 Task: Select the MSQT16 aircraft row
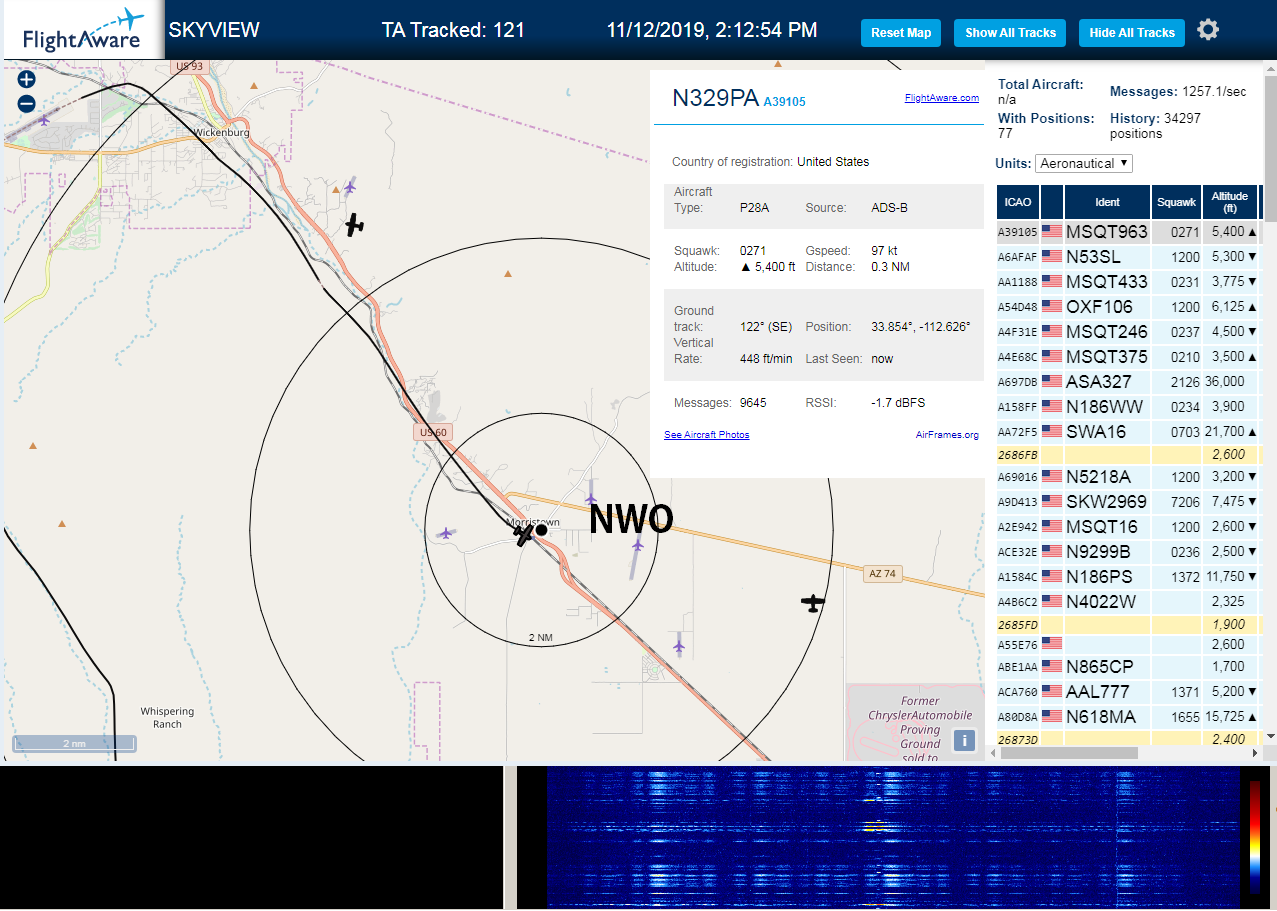pyautogui.click(x=1128, y=527)
